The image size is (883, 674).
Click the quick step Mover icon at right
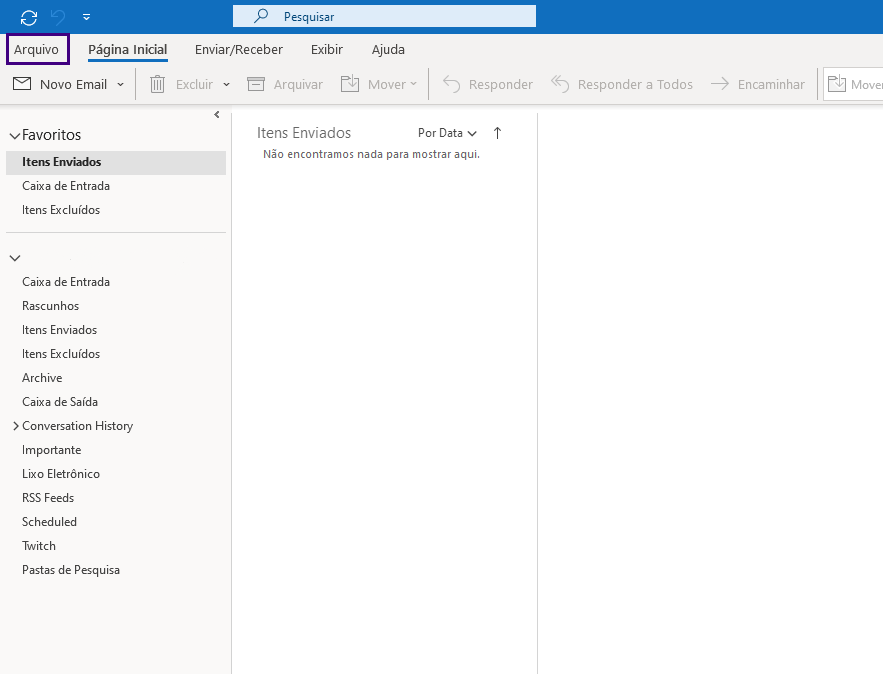pos(837,84)
